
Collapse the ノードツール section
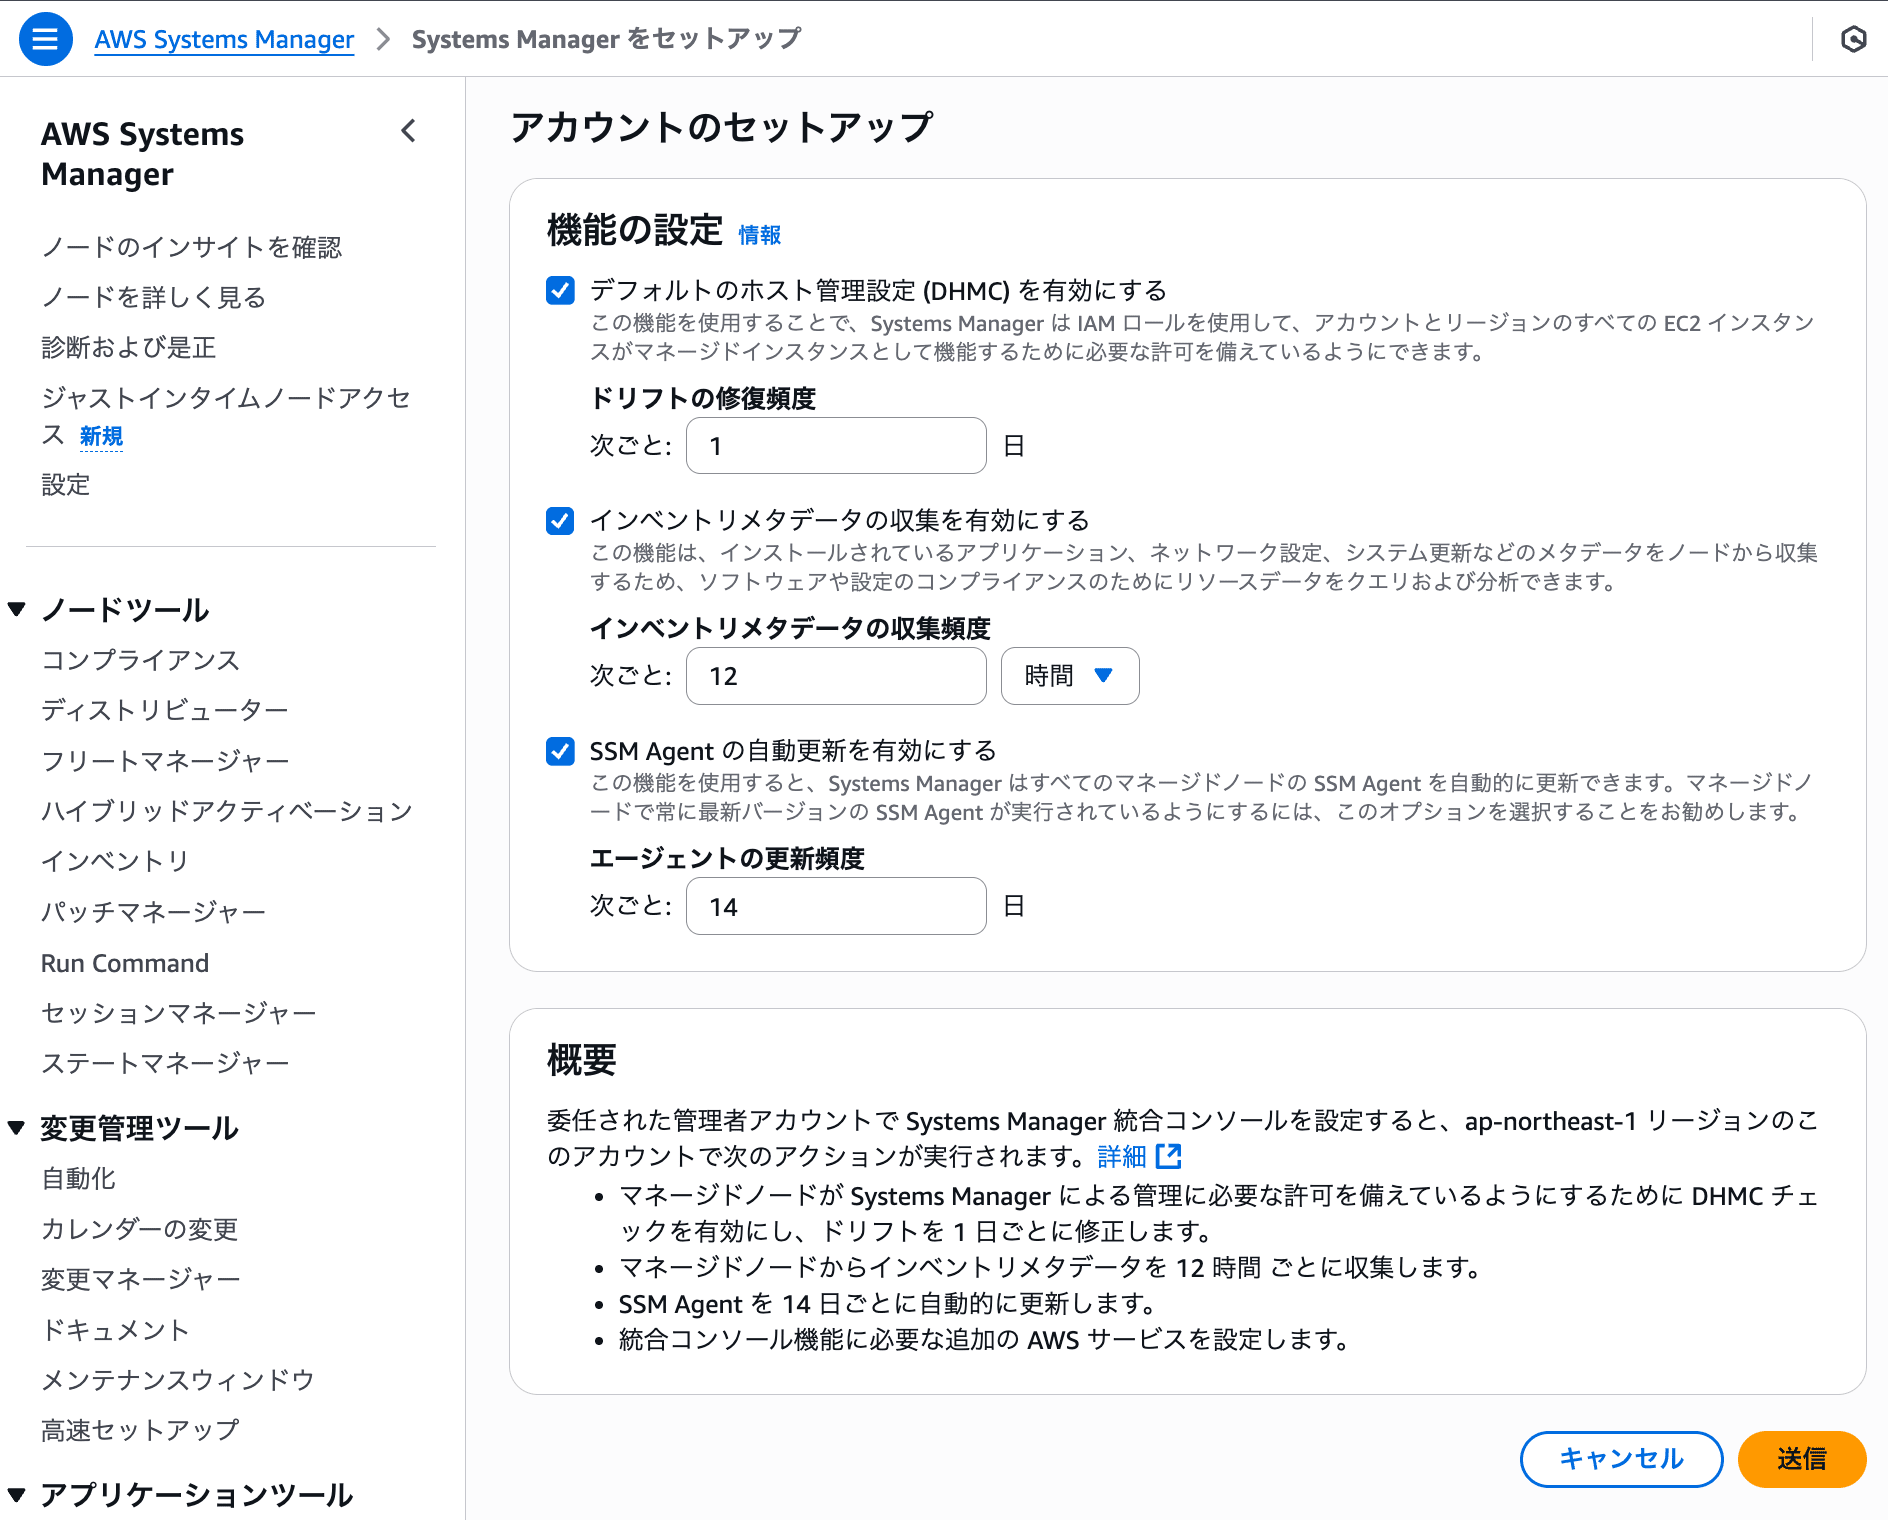point(17,609)
